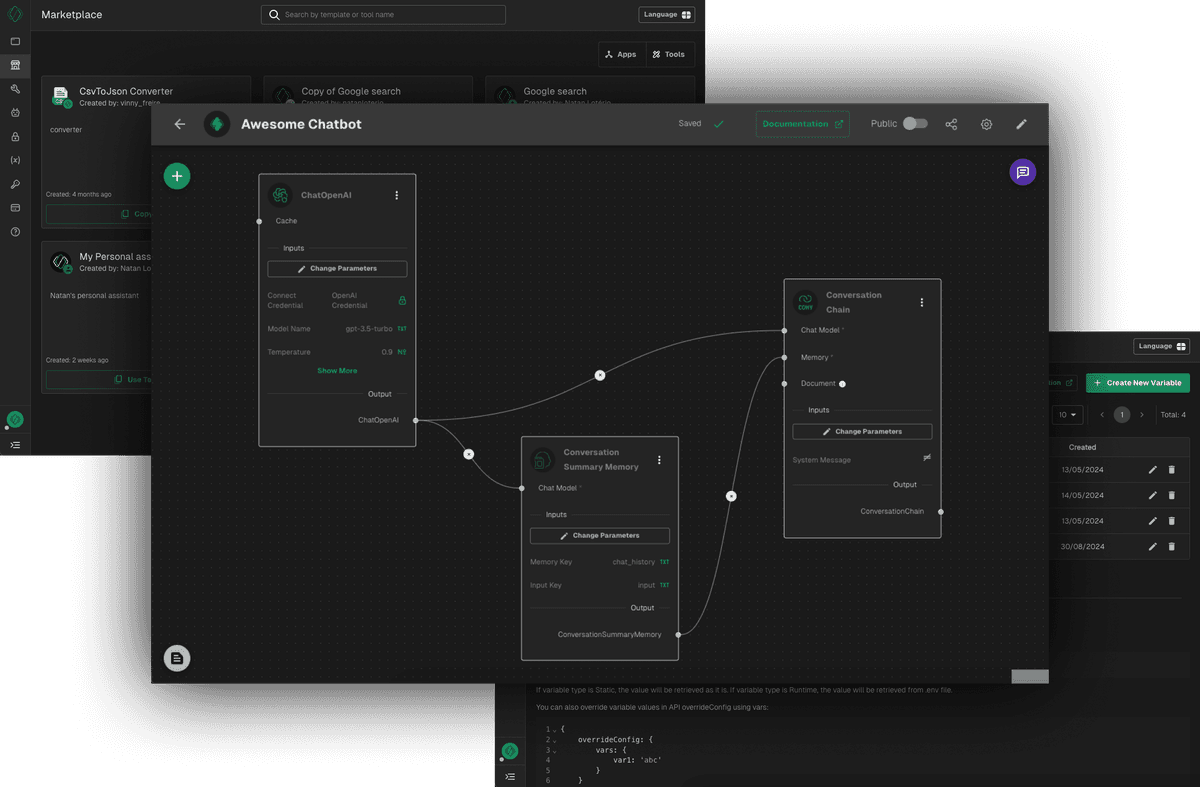Switch to Tools tab in Marketplace
1200x787 pixels.
pos(669,54)
